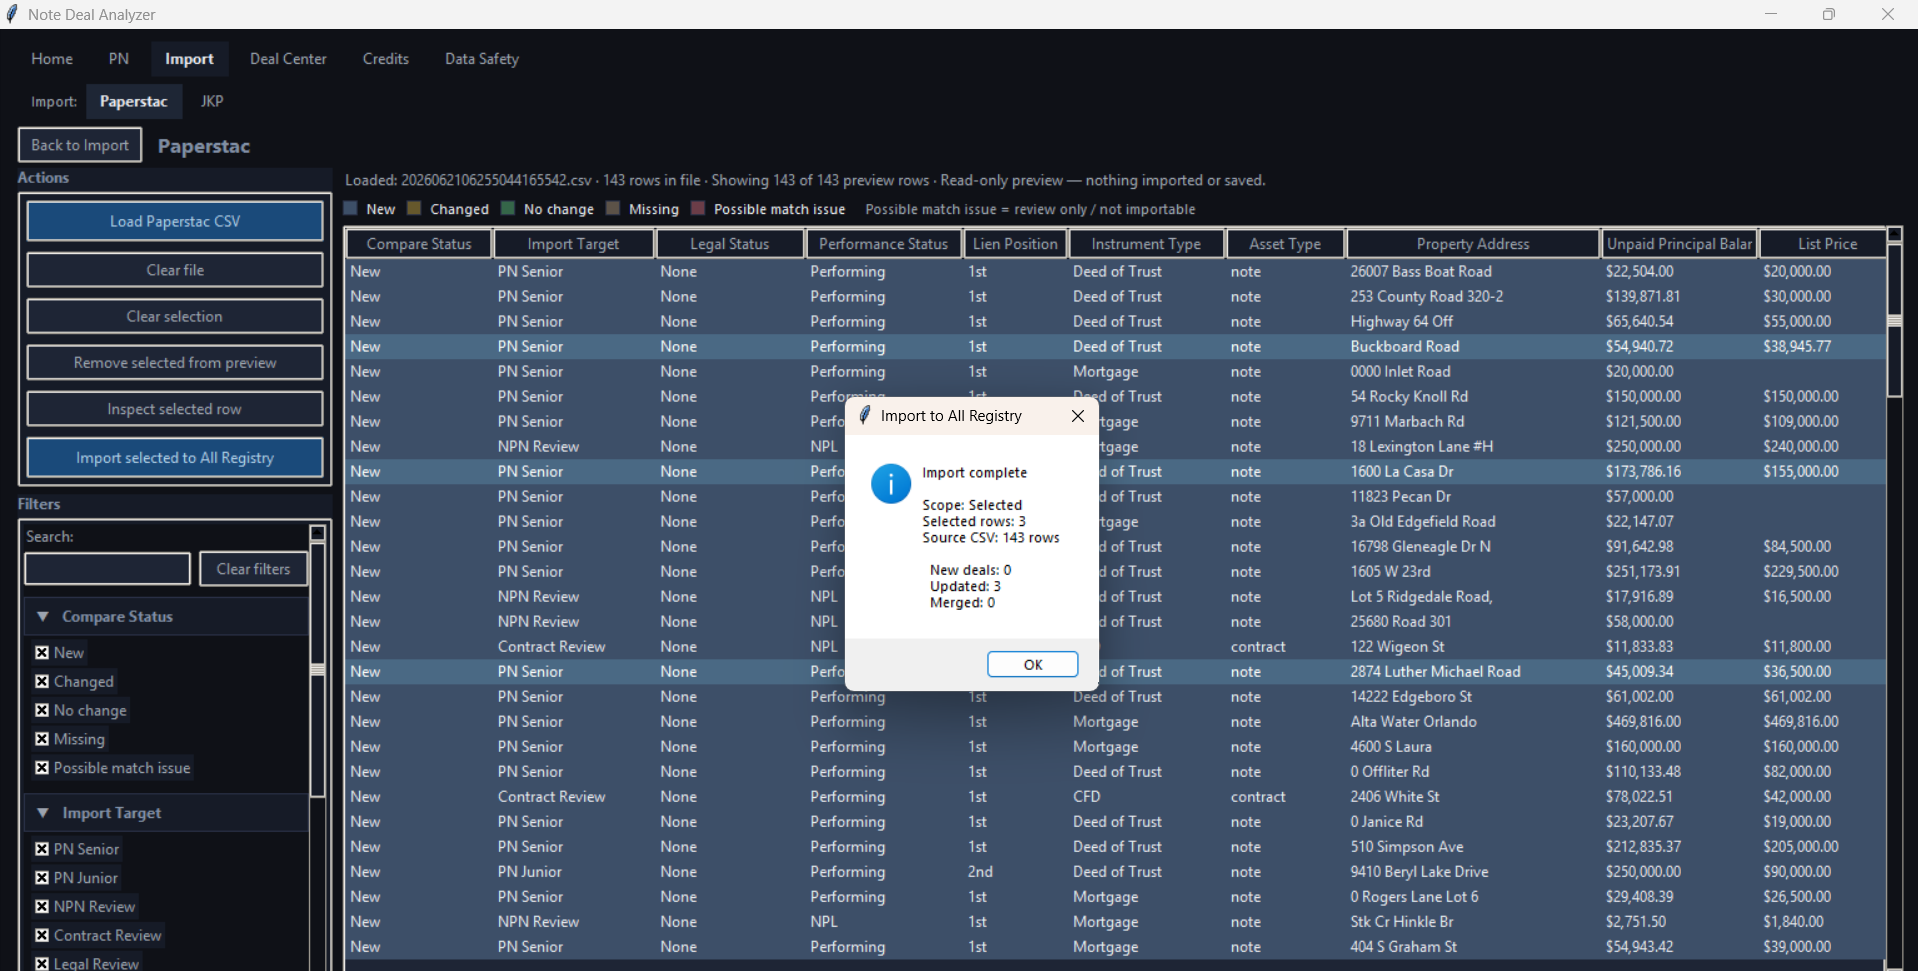Collapse the Compare Status filter group

[43, 617]
